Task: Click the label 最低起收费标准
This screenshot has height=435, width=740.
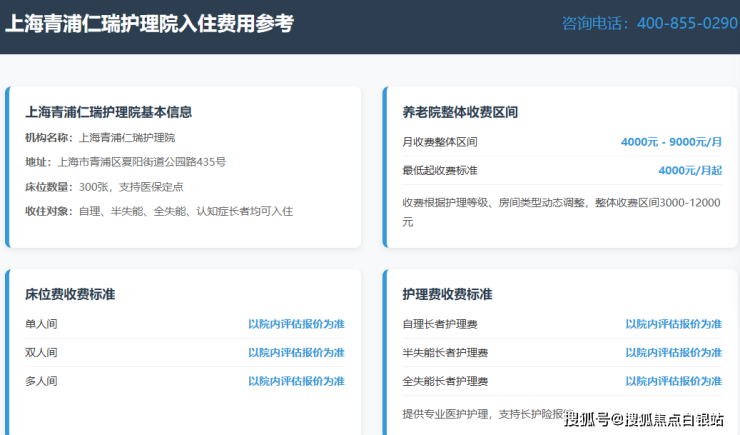Action: tap(440, 170)
